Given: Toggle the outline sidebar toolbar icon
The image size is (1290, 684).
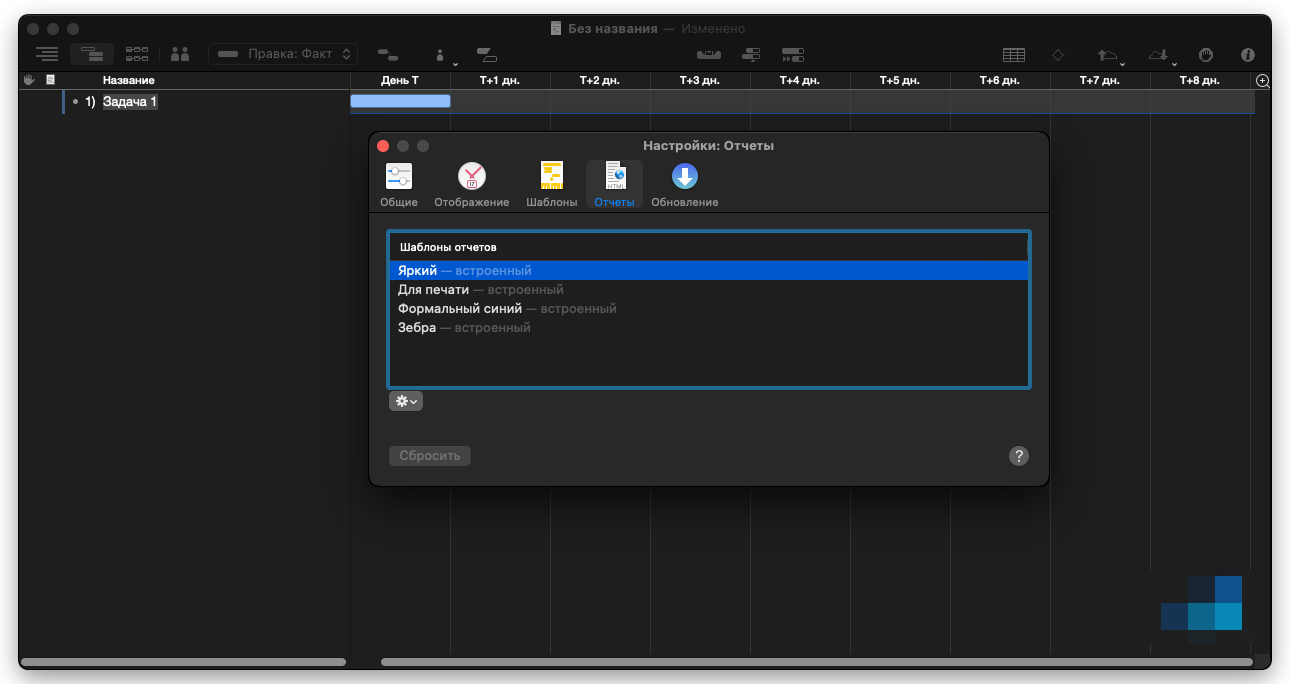Looking at the screenshot, I should [x=47, y=54].
